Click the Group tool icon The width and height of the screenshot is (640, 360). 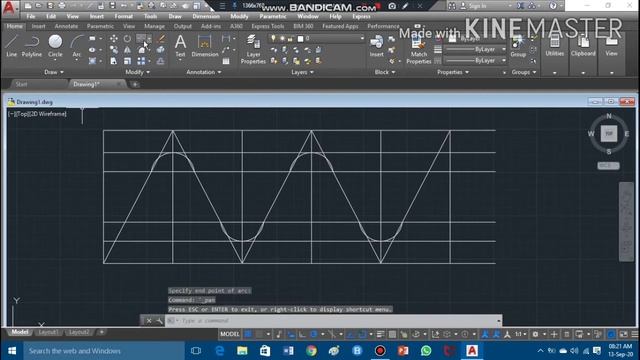coord(518,46)
